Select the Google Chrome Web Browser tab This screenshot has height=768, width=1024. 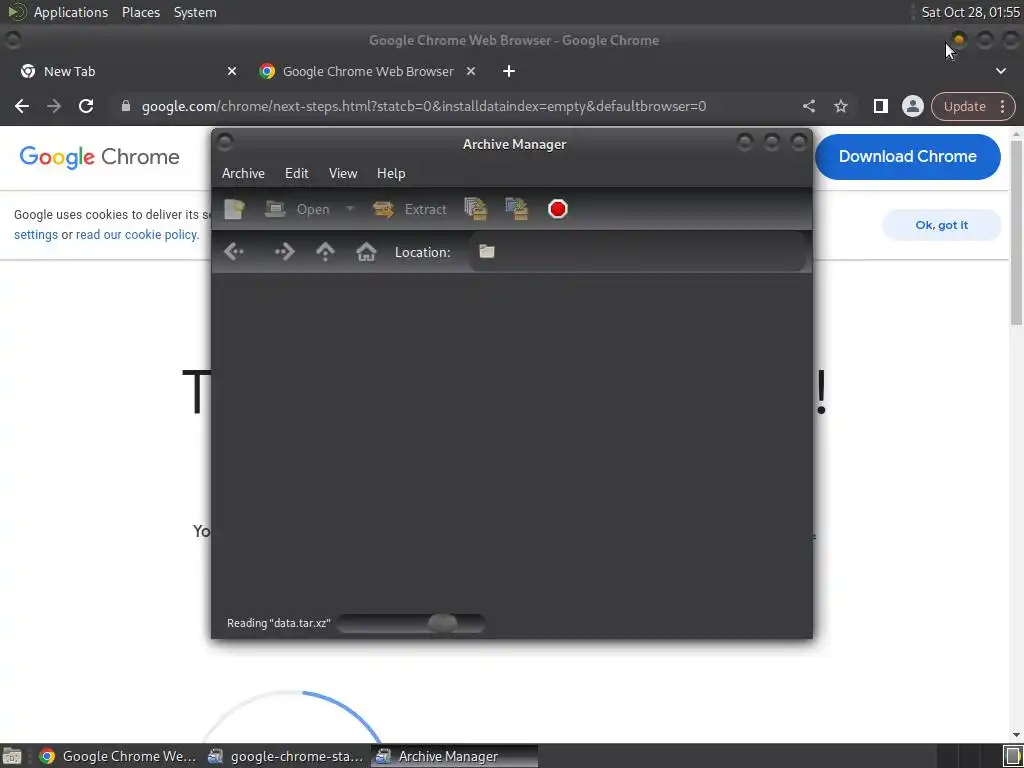[368, 71]
